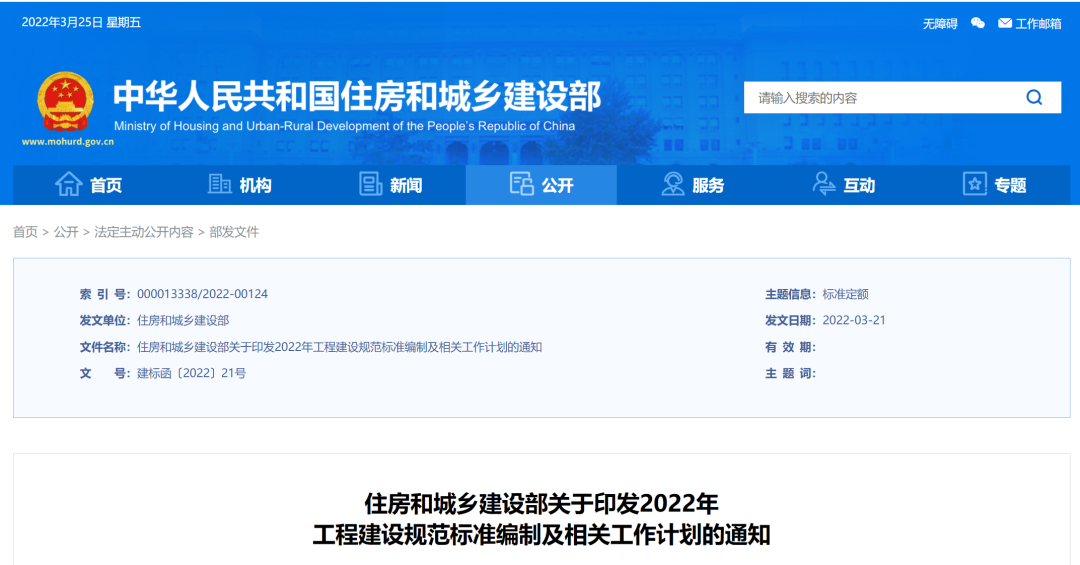The width and height of the screenshot is (1080, 565).
Task: Go to 首页 in the breadcrumb
Action: point(25,232)
